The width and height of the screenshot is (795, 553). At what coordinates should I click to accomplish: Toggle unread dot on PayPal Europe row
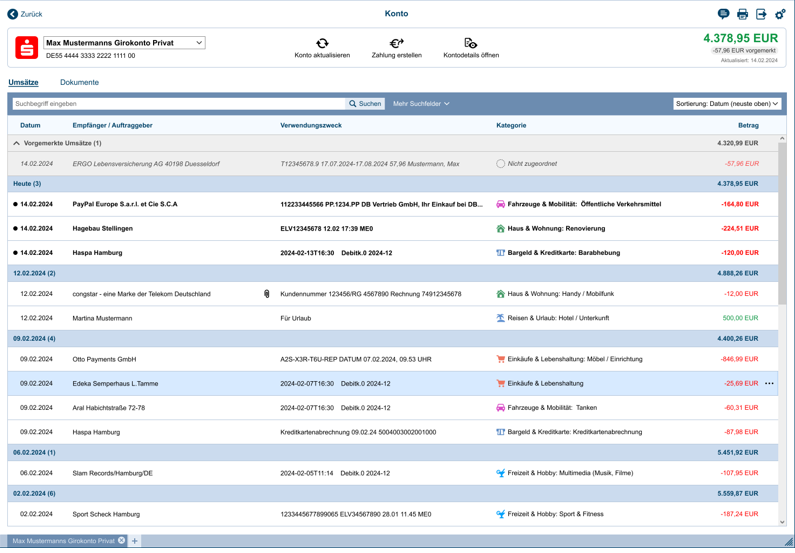15,204
